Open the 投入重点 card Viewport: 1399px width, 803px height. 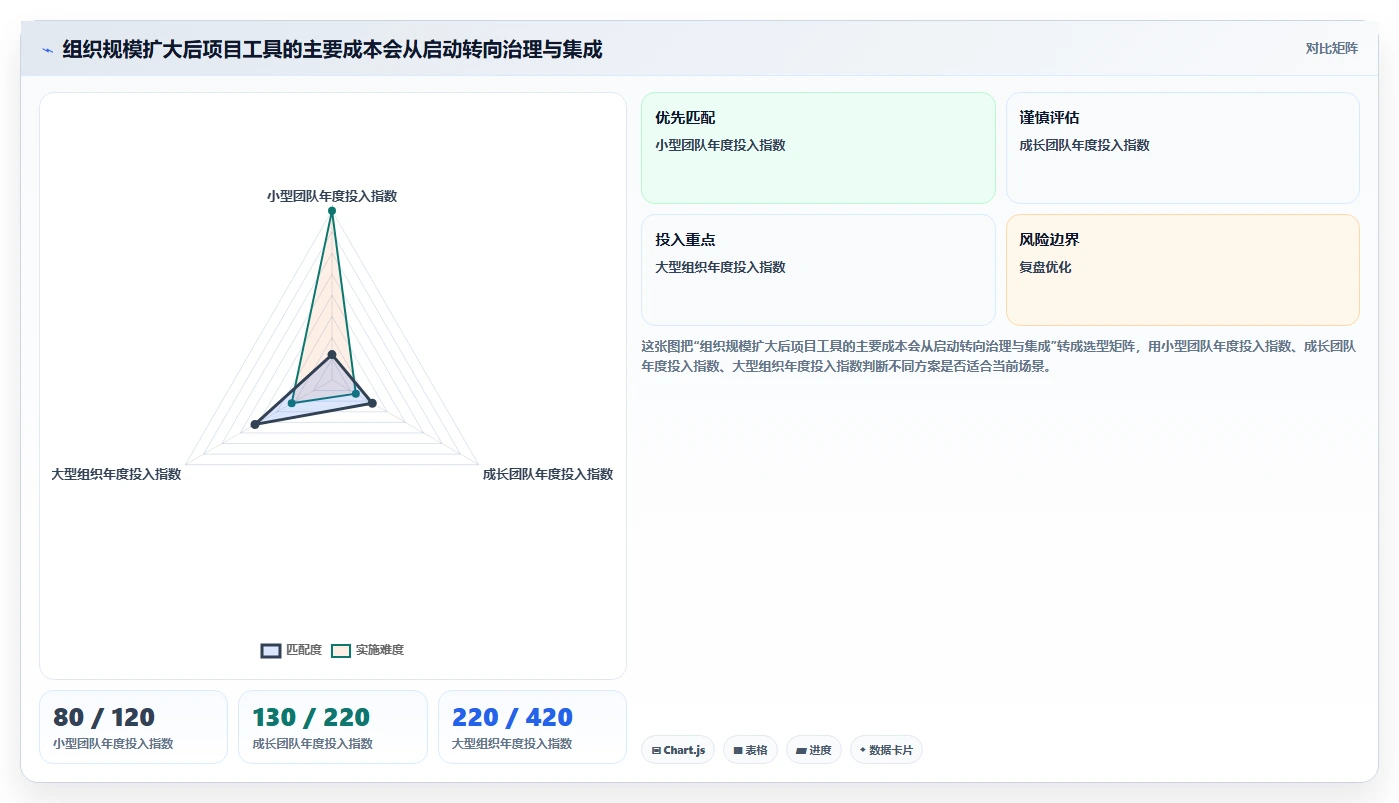coord(818,270)
